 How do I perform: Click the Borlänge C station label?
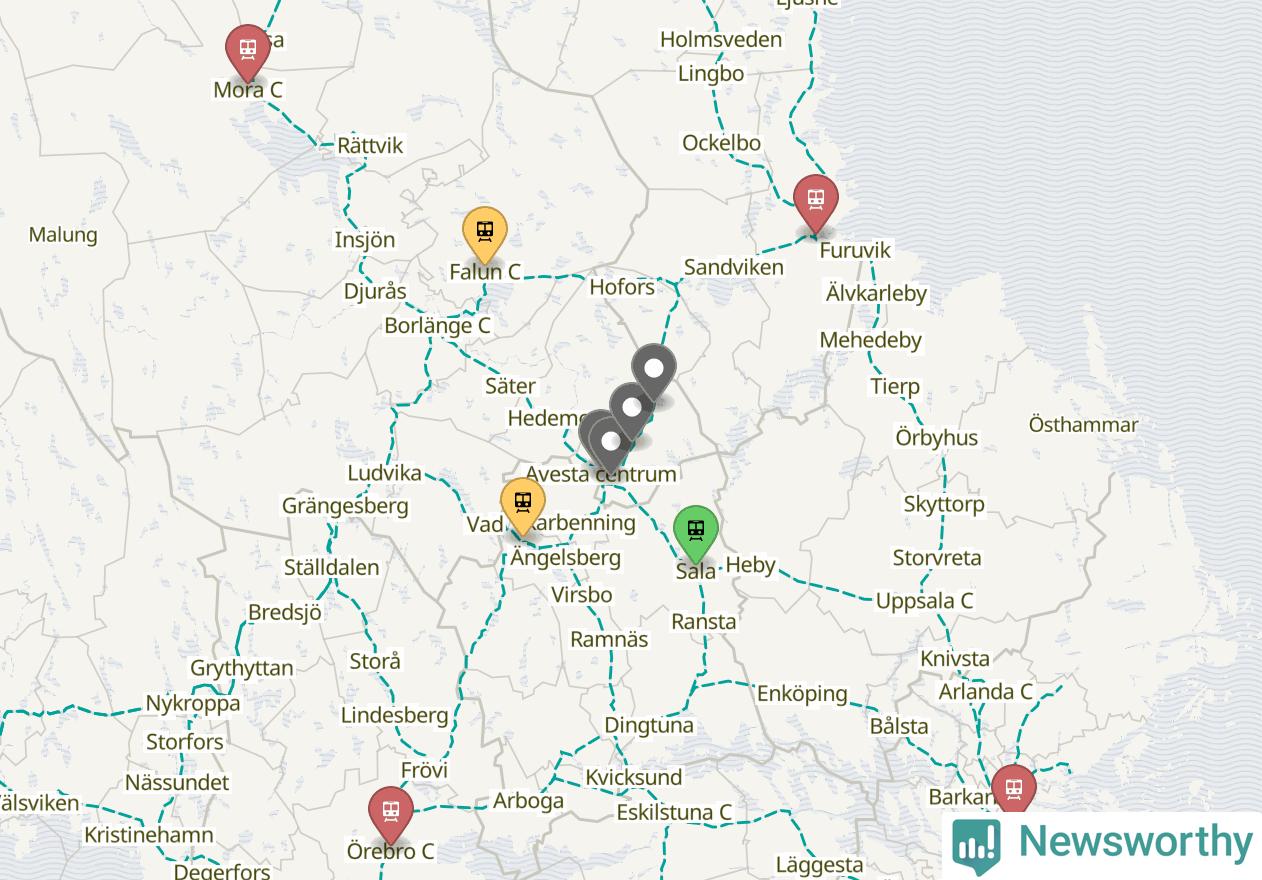(438, 326)
